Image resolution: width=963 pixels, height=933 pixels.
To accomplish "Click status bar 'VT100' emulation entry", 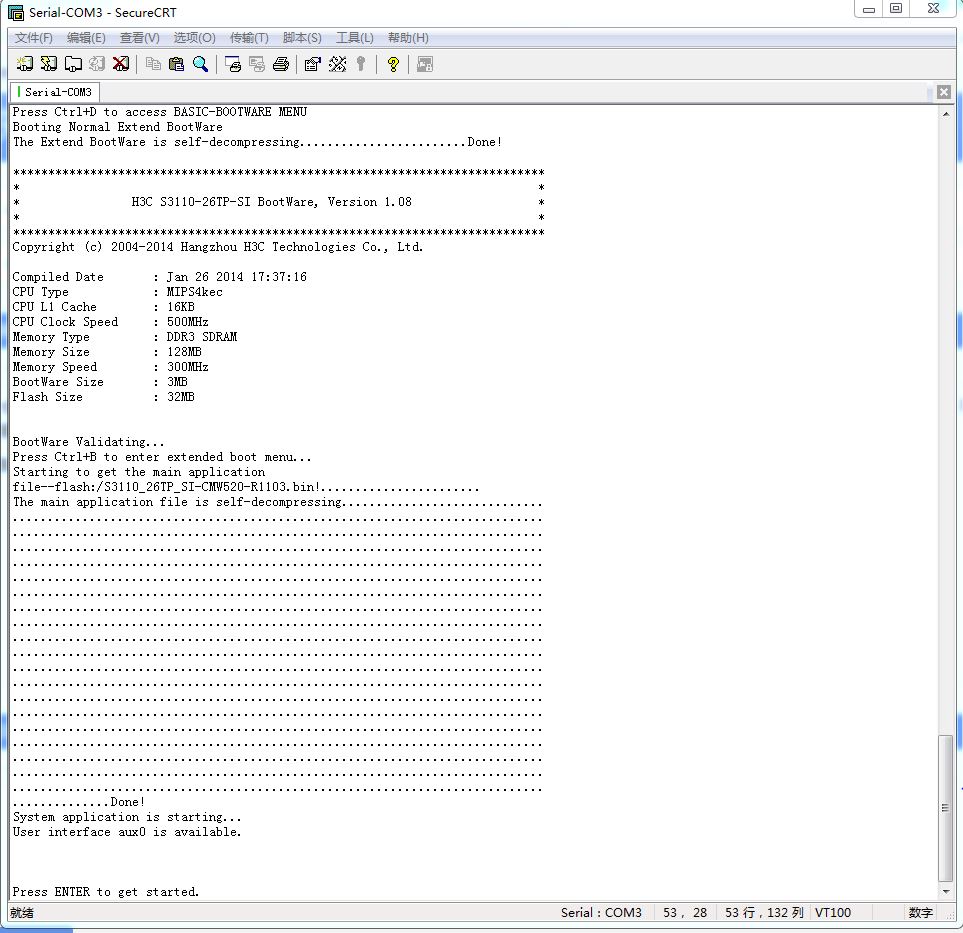I will click(x=833, y=913).
